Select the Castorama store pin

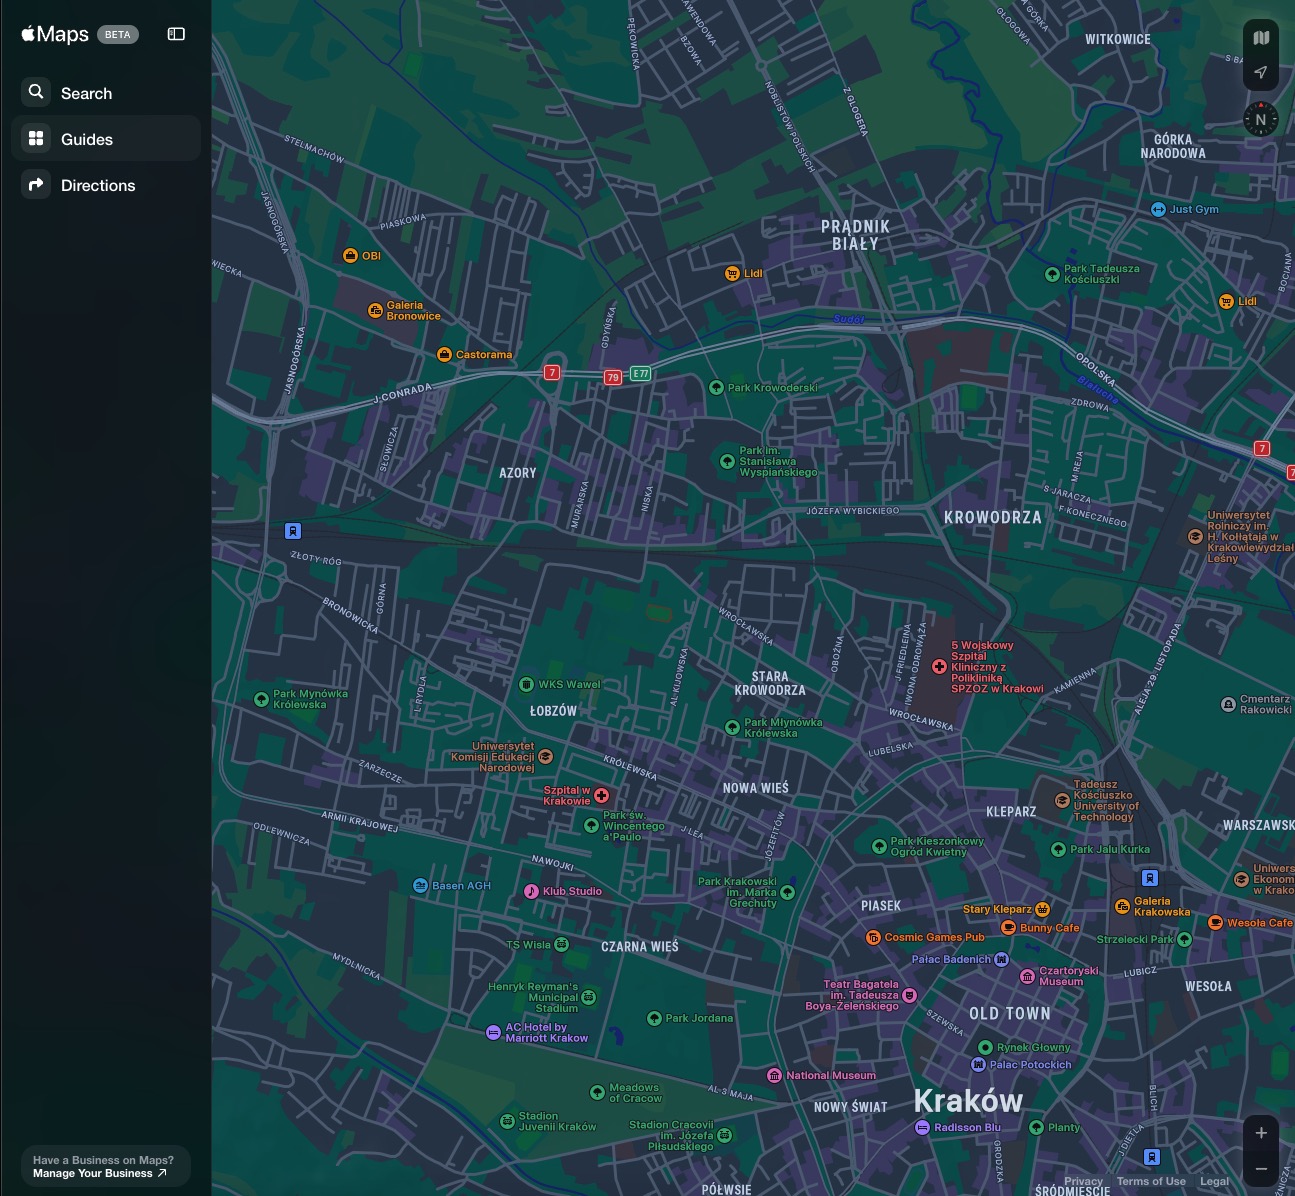(x=444, y=354)
